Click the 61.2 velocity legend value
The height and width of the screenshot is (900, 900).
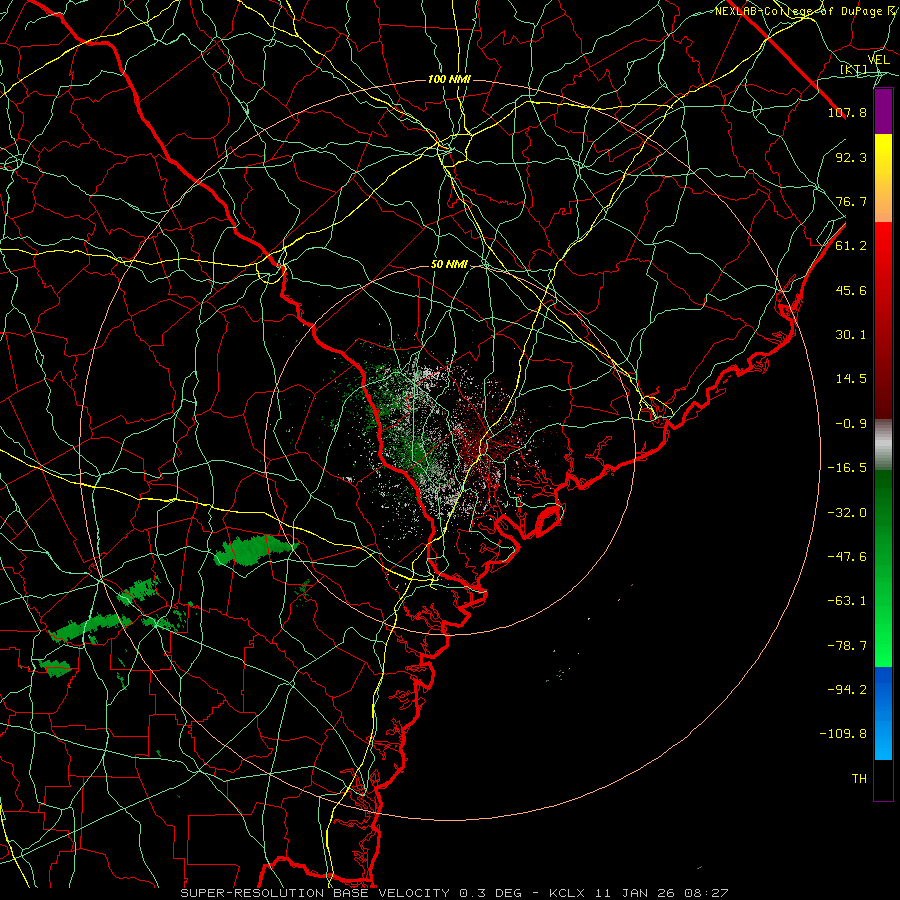(851, 246)
